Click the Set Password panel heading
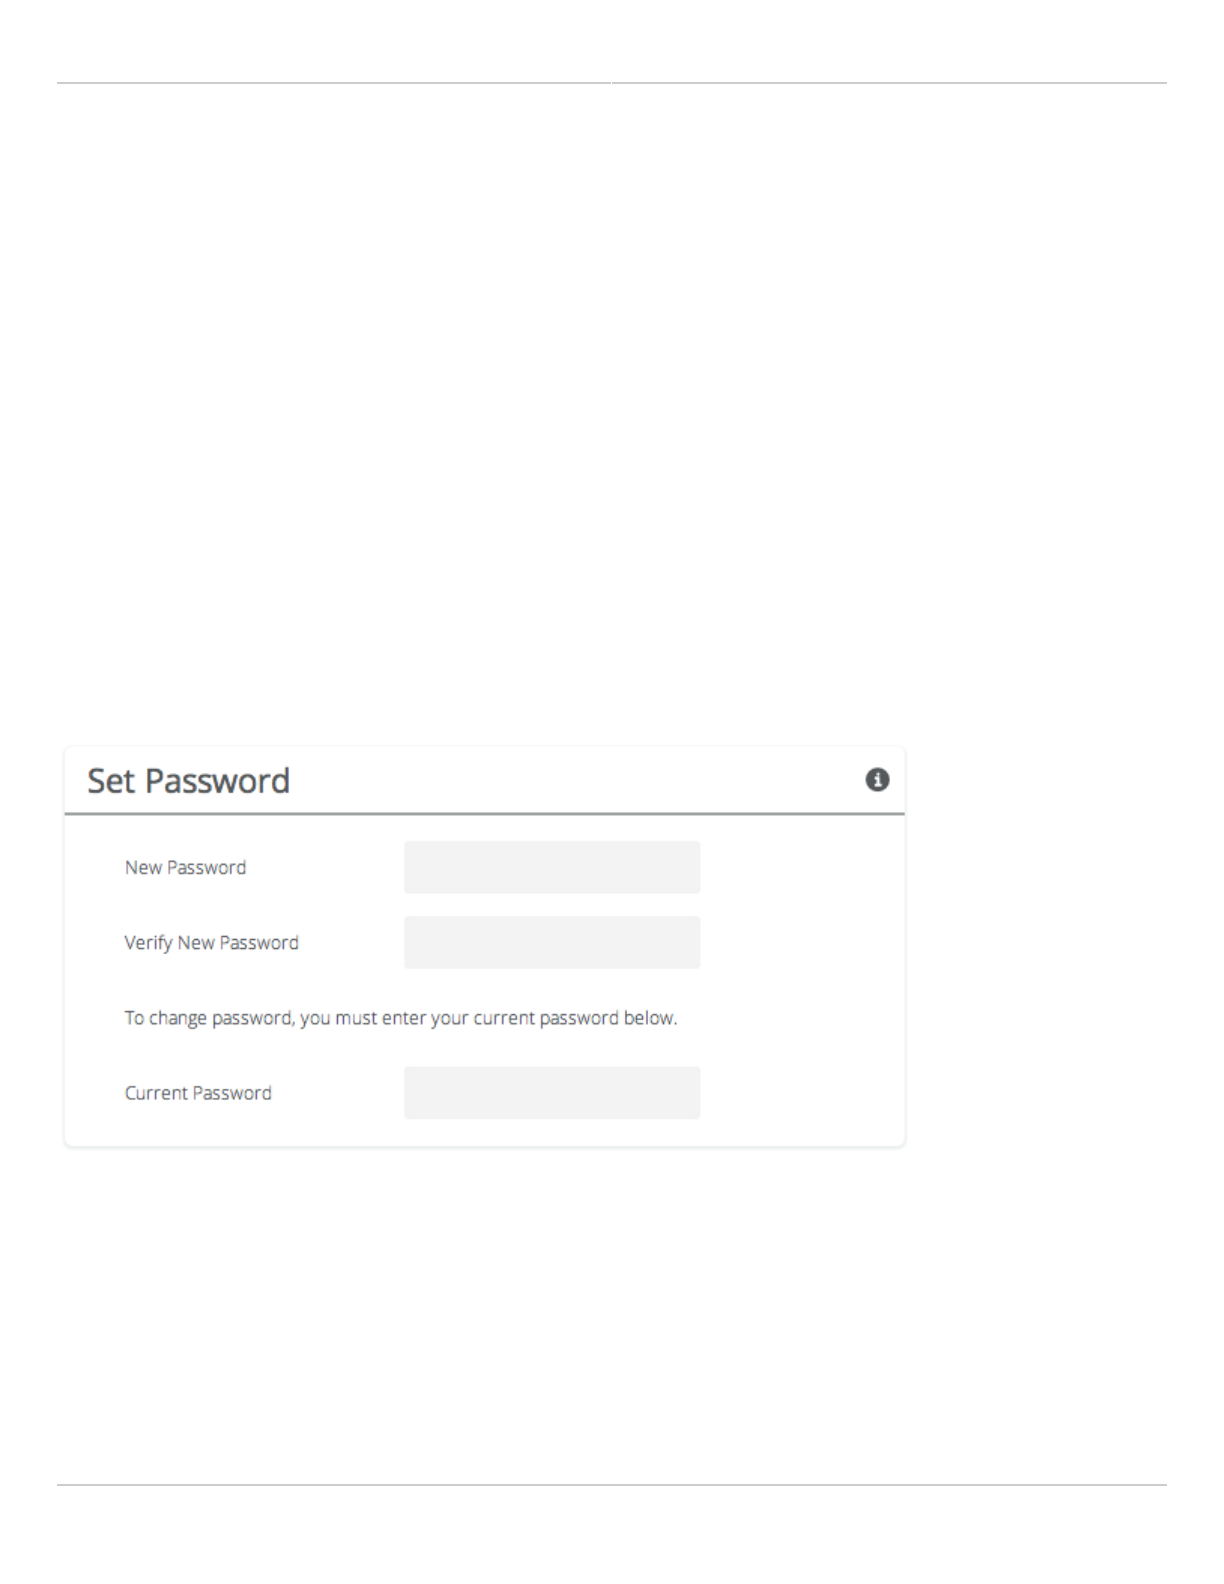 (x=188, y=780)
